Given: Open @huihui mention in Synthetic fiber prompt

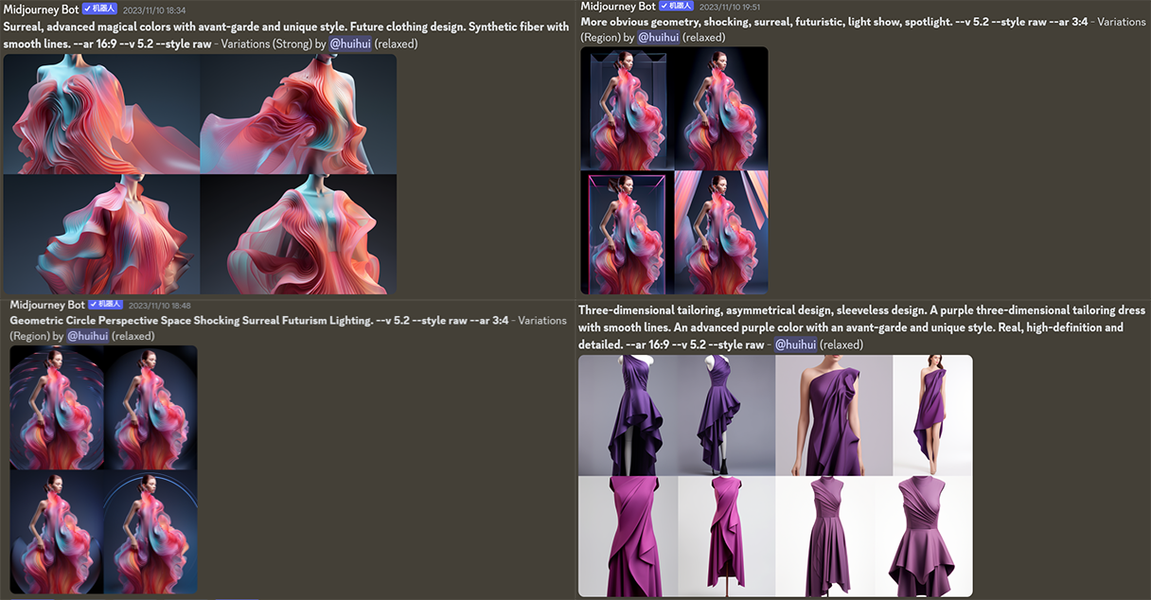Looking at the screenshot, I should click(x=350, y=43).
